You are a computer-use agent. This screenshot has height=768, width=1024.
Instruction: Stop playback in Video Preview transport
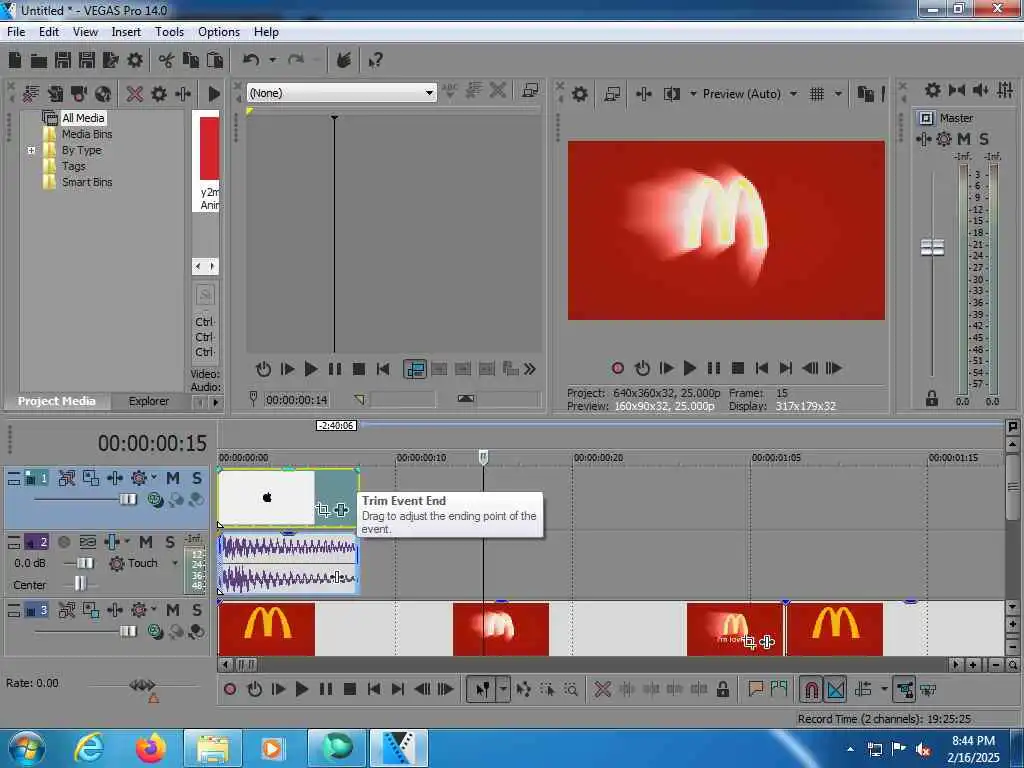[x=738, y=368]
